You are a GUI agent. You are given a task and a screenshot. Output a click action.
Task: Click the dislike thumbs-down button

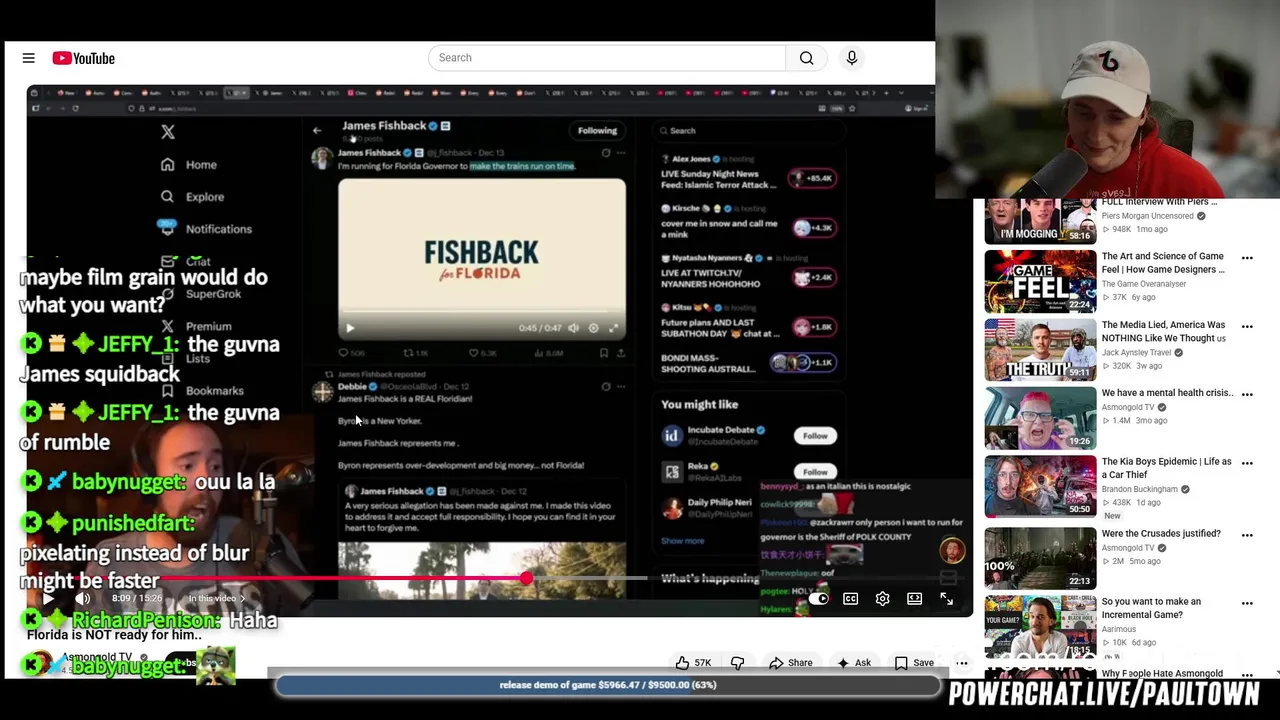[x=737, y=662]
